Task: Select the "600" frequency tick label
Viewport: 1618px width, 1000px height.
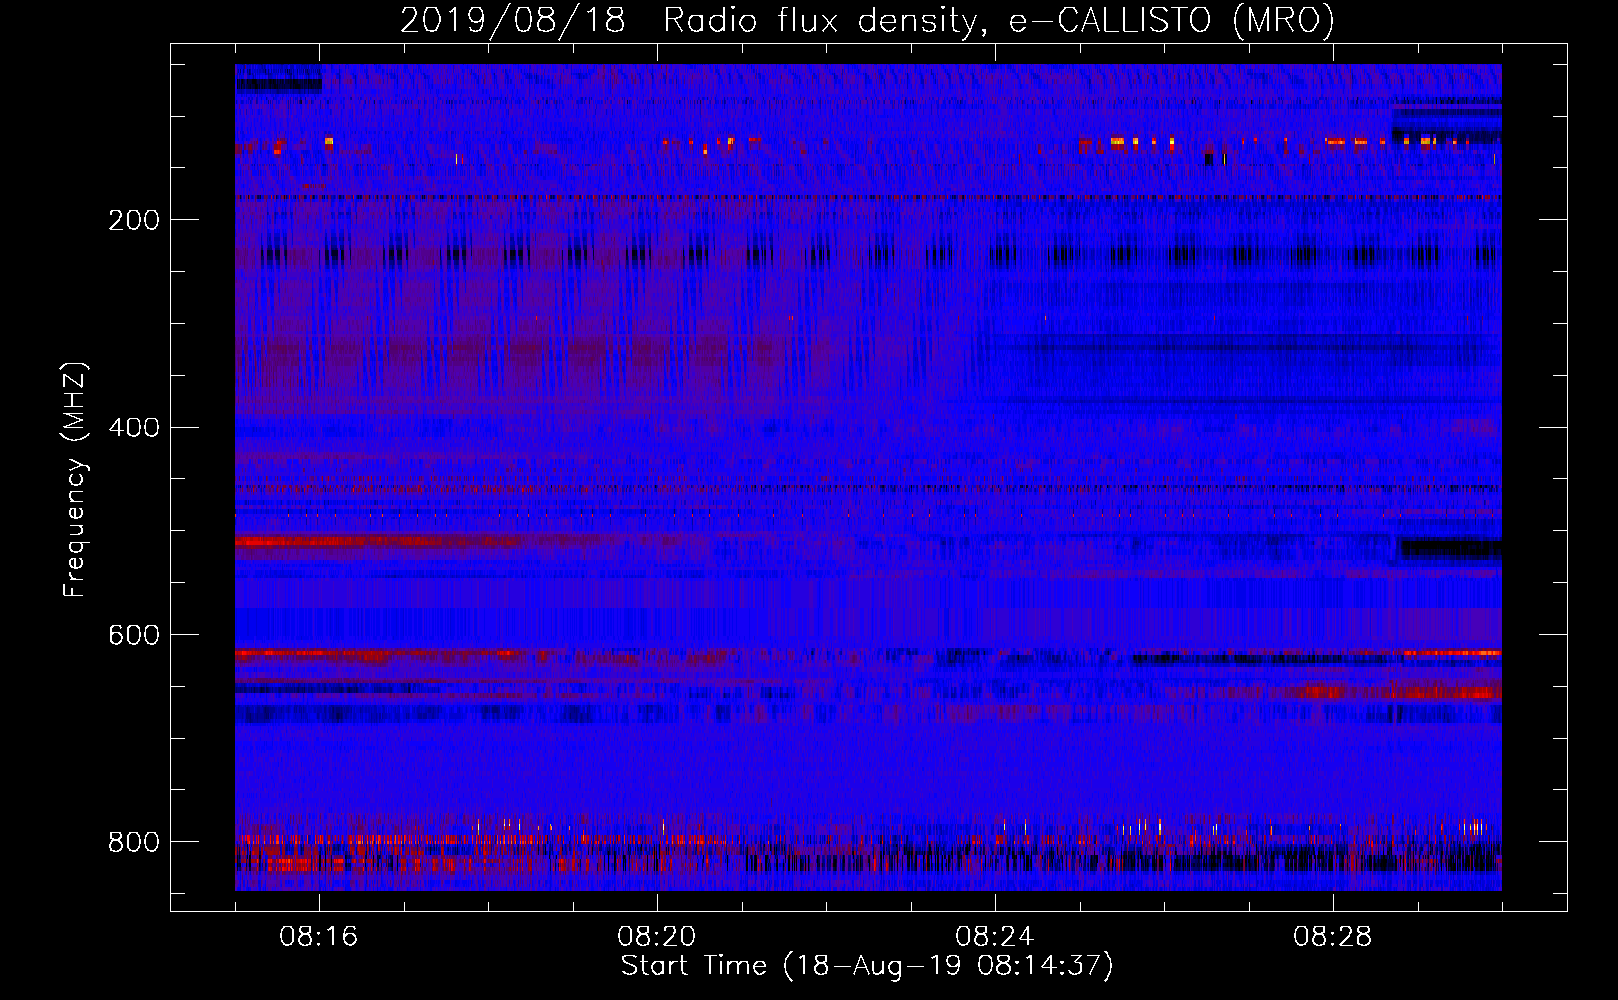Action: 133,636
